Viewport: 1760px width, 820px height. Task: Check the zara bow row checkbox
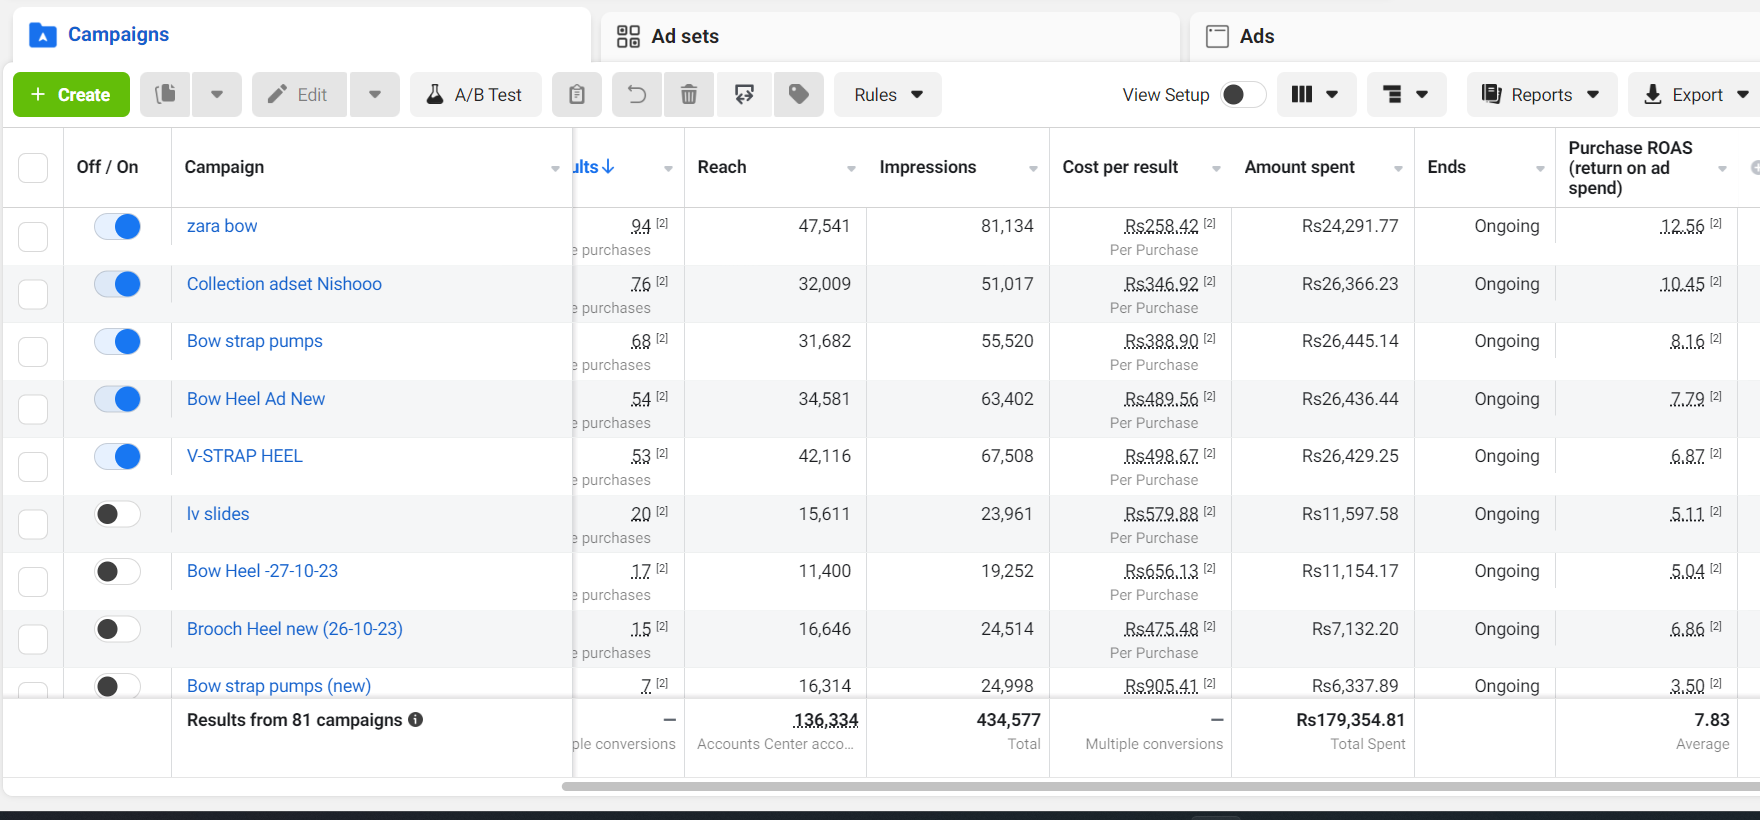tap(33, 237)
